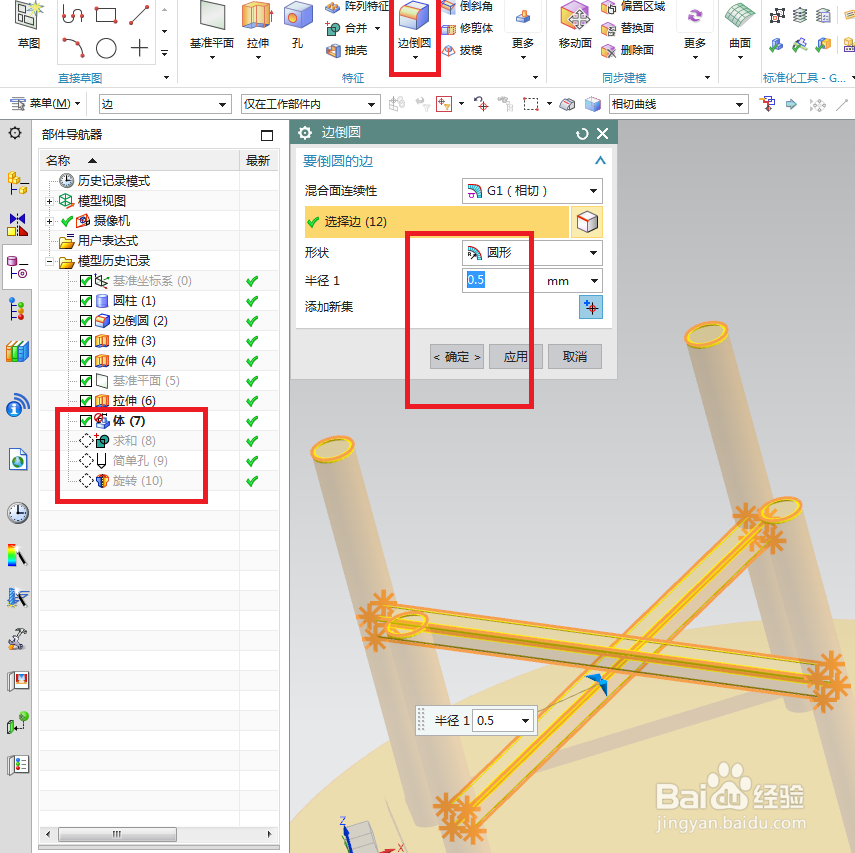Image resolution: width=855 pixels, height=853 pixels.
Task: Toggle the 圆柱 (1) feature checkbox
Action: tap(86, 301)
